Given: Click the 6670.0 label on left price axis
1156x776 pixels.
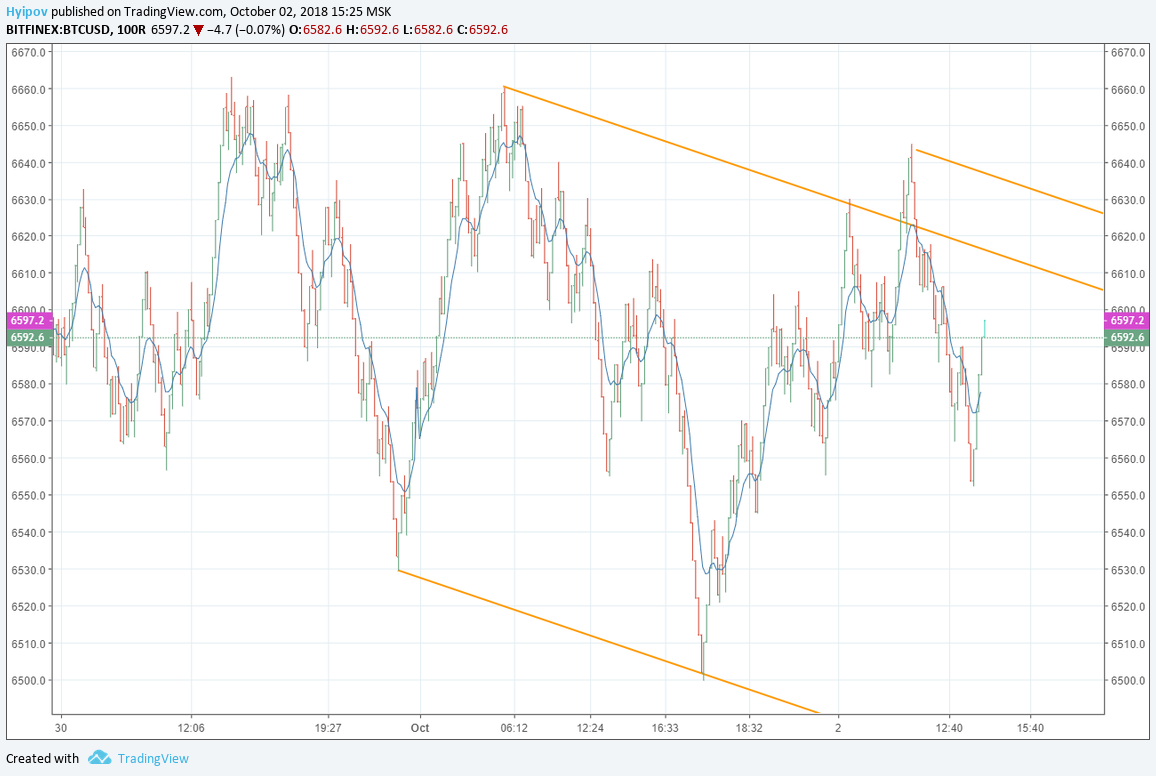Looking at the screenshot, I should [28, 52].
